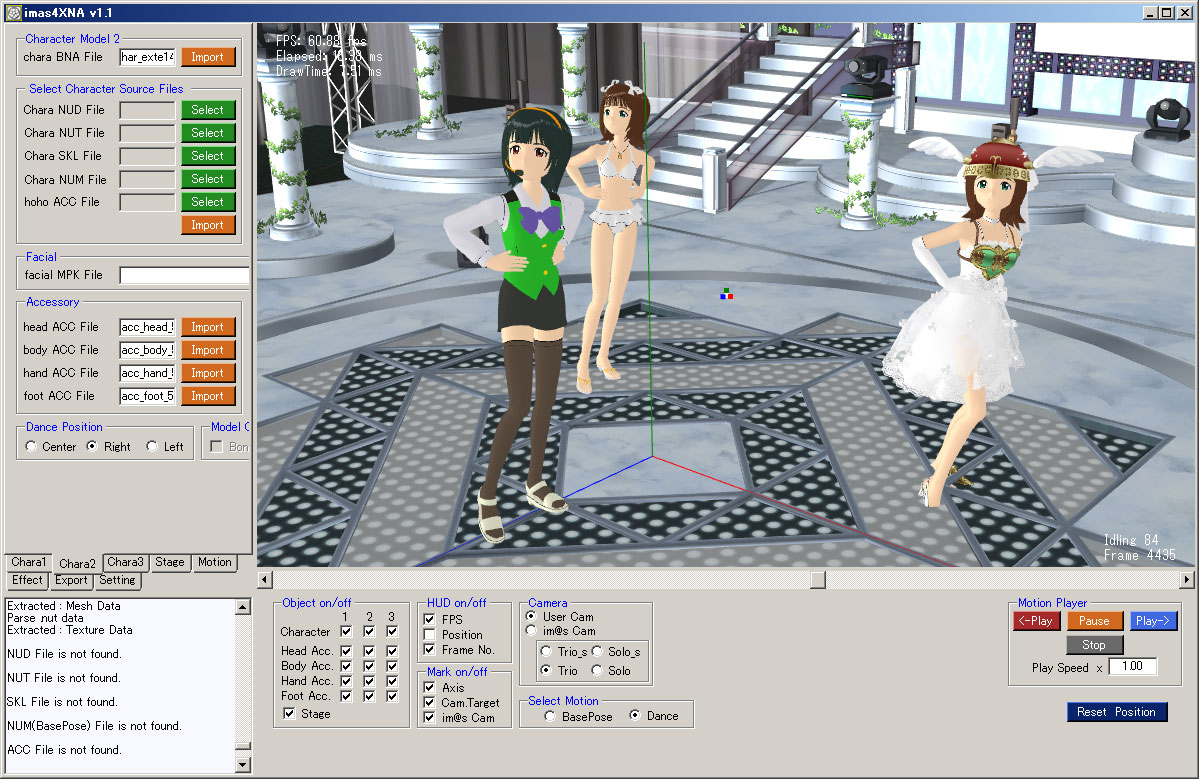Toggle Head Acc. checkbox for character 1
Screen dimensions: 1199x779
[x=346, y=651]
